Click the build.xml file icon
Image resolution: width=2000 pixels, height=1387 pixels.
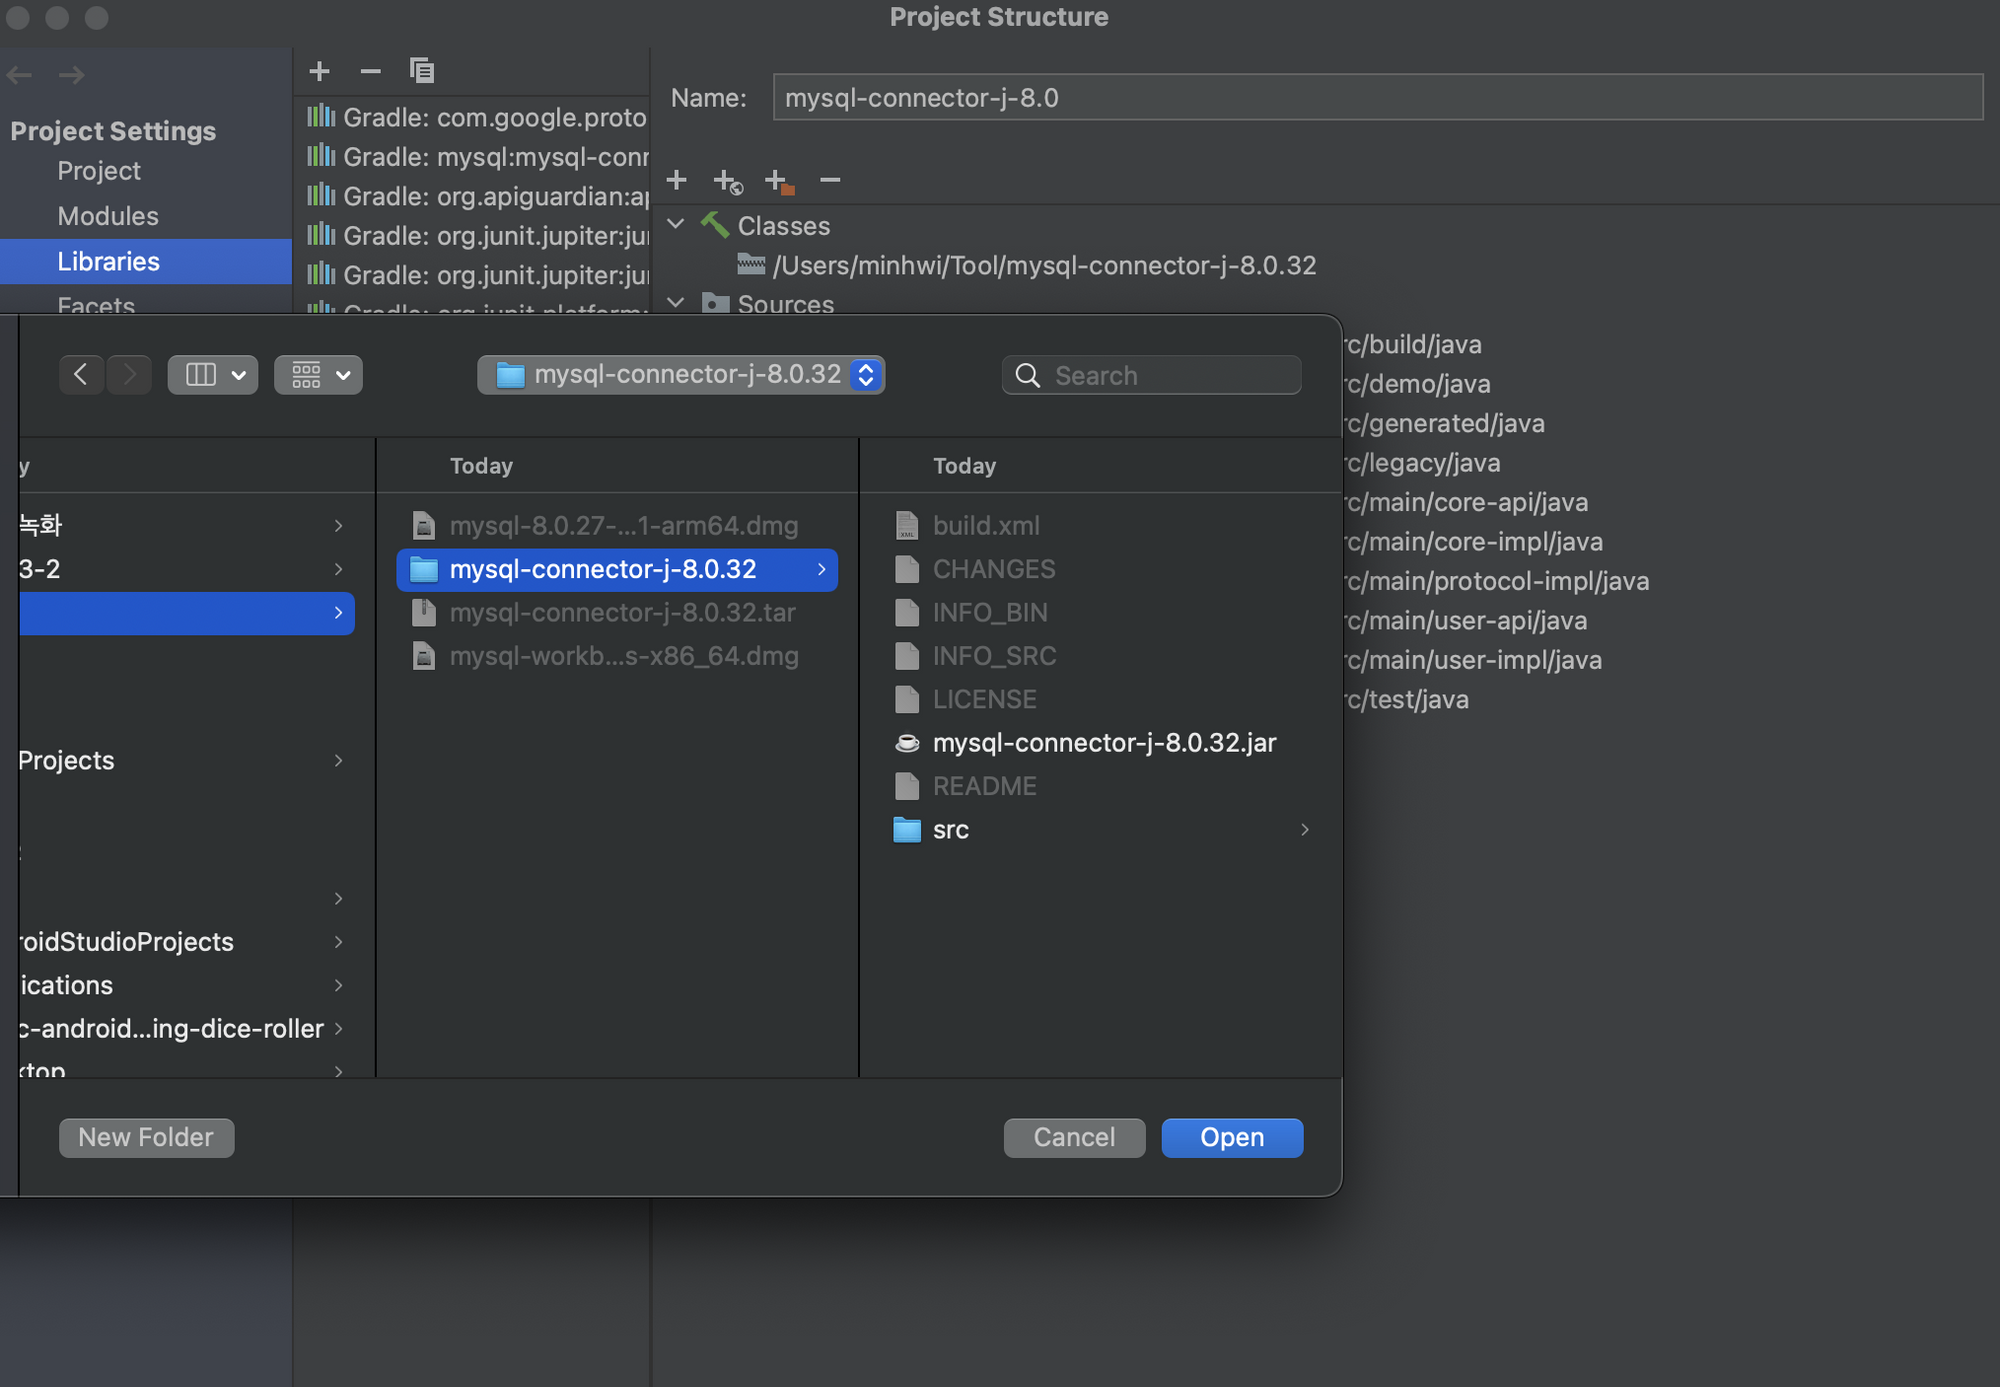click(907, 526)
